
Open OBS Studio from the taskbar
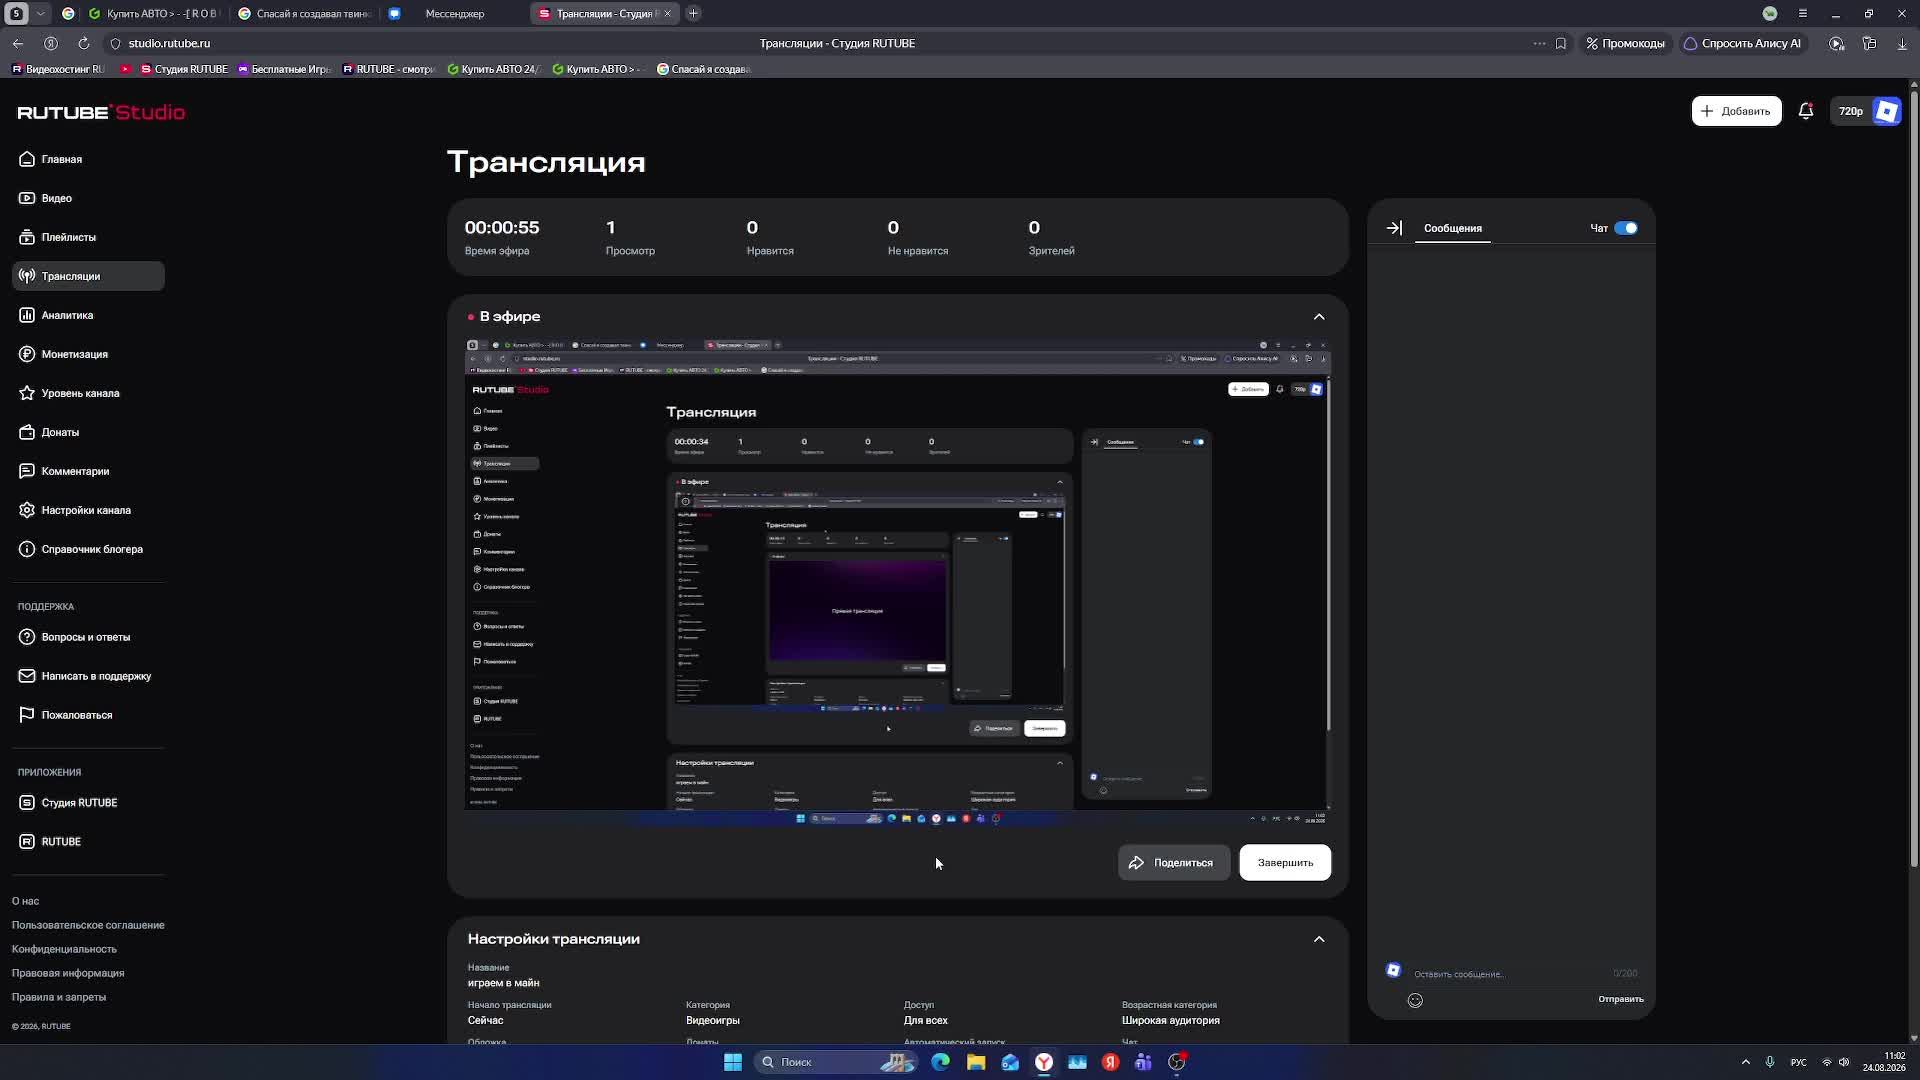[x=1177, y=1062]
